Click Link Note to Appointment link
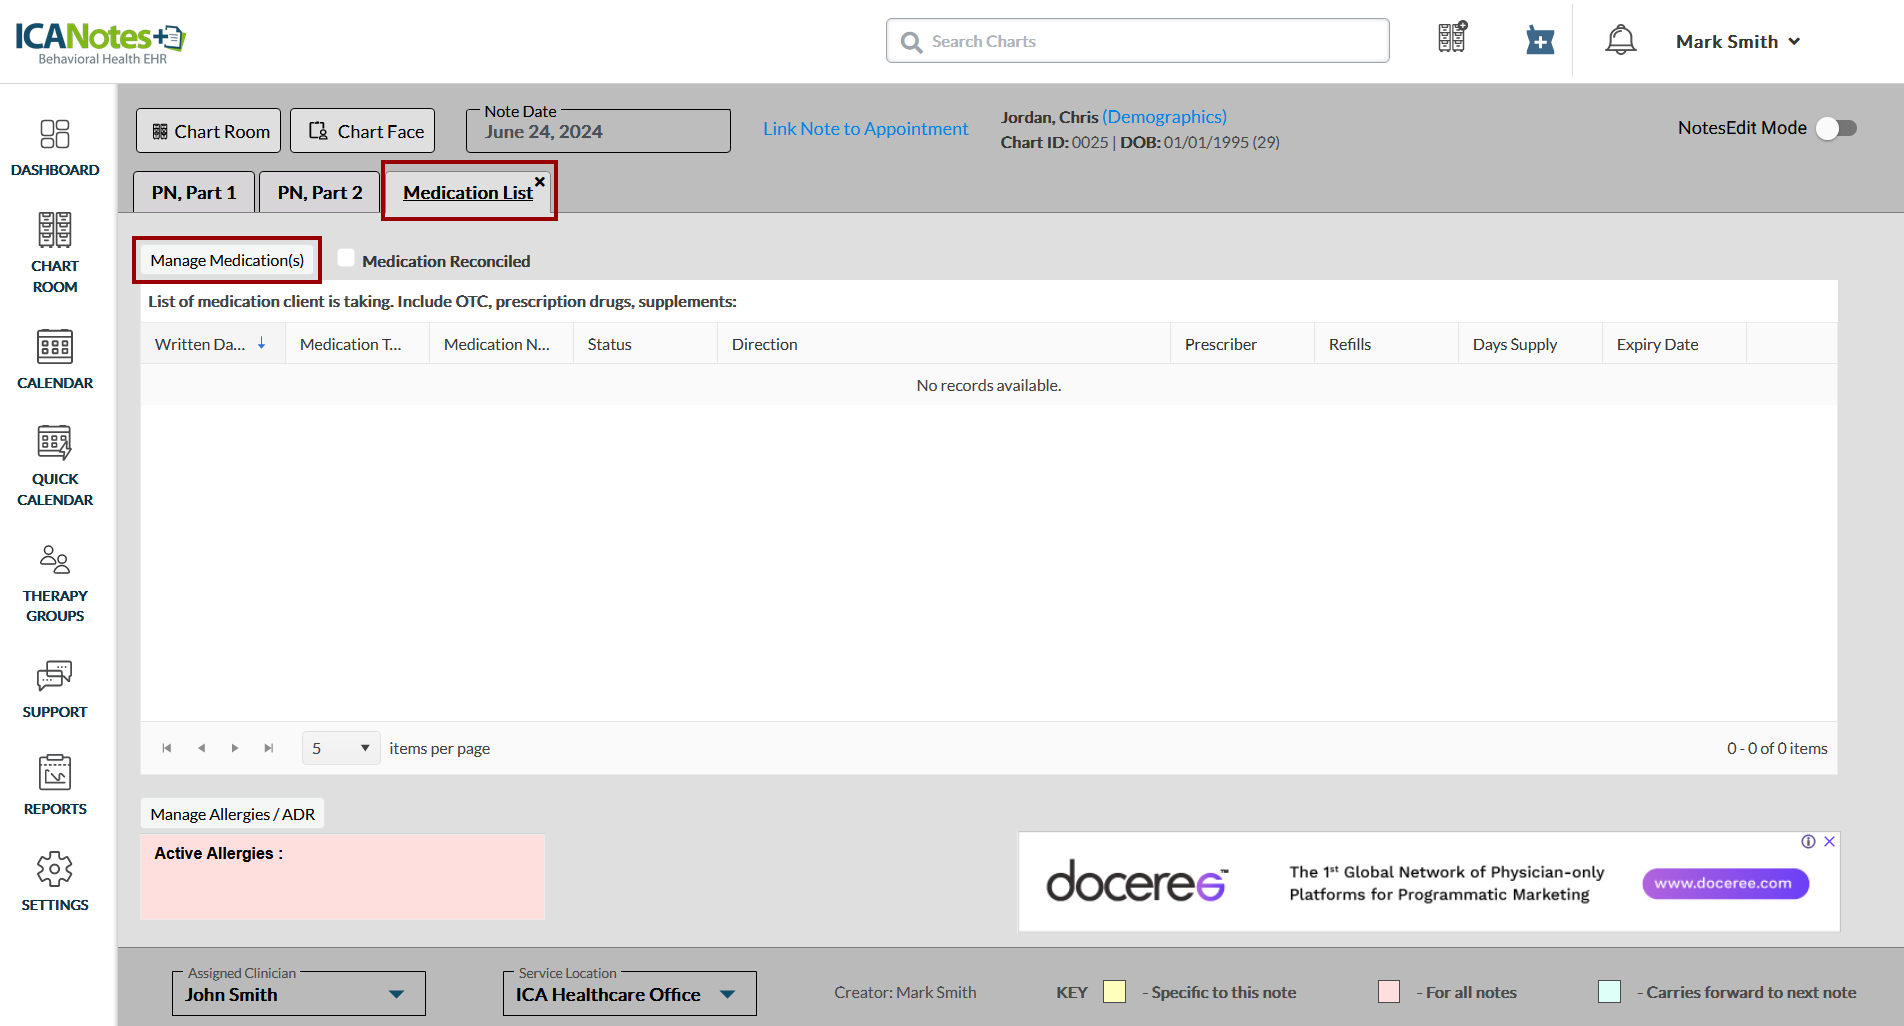This screenshot has width=1904, height=1026. coord(865,129)
